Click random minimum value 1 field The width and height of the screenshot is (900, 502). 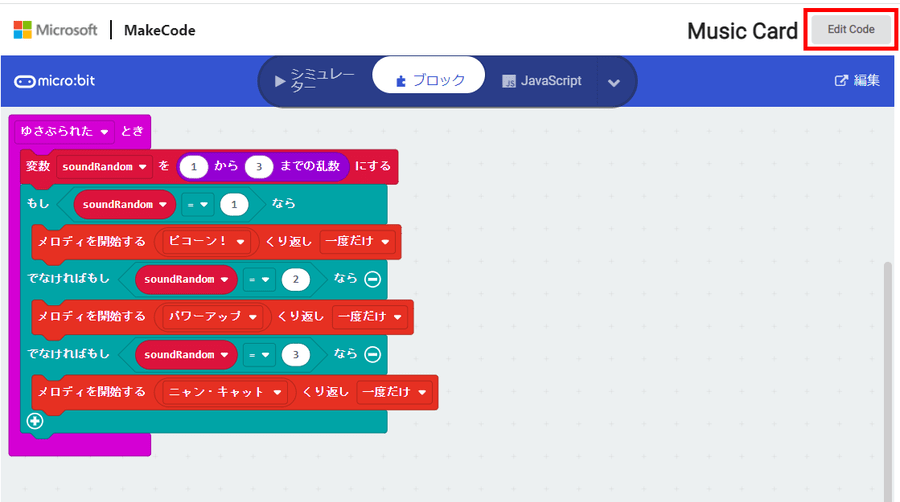193,167
